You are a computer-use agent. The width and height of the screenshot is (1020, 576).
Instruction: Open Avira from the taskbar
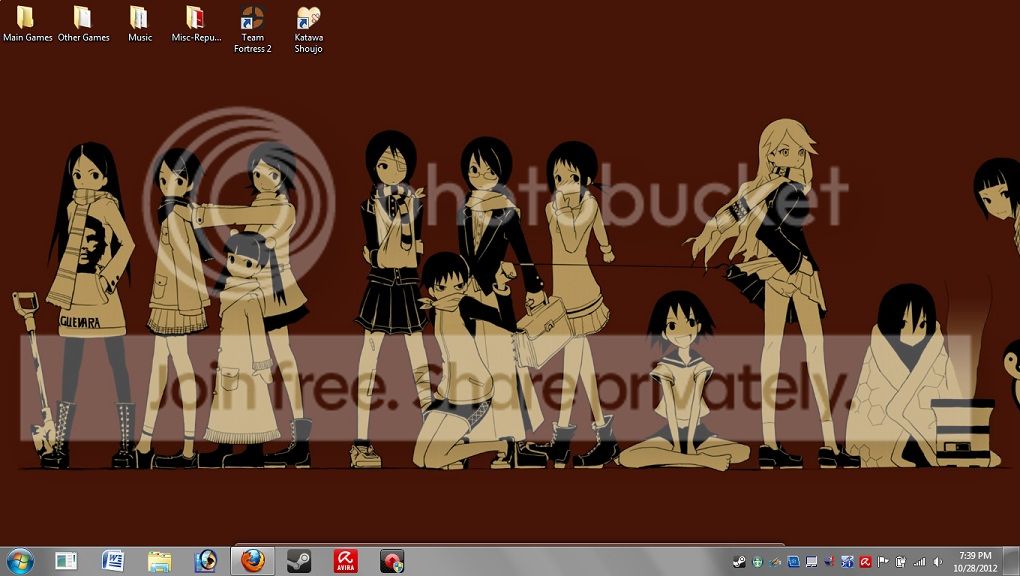345,561
